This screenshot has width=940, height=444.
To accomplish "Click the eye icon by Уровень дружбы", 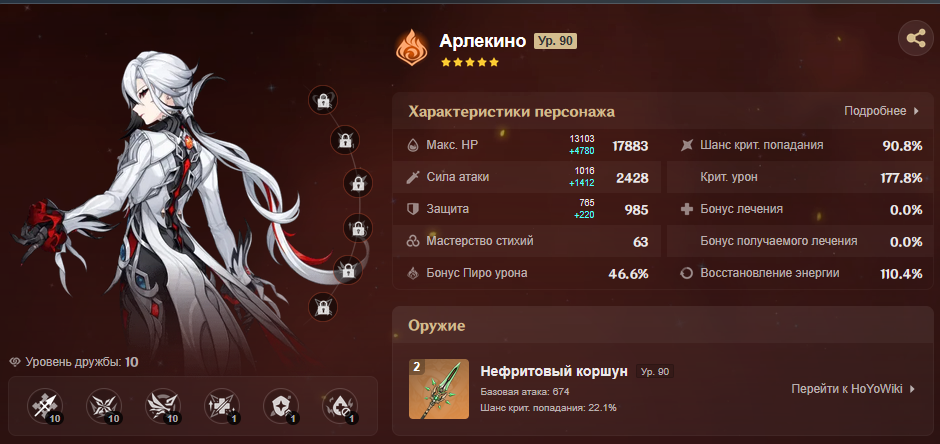I will (x=16, y=362).
